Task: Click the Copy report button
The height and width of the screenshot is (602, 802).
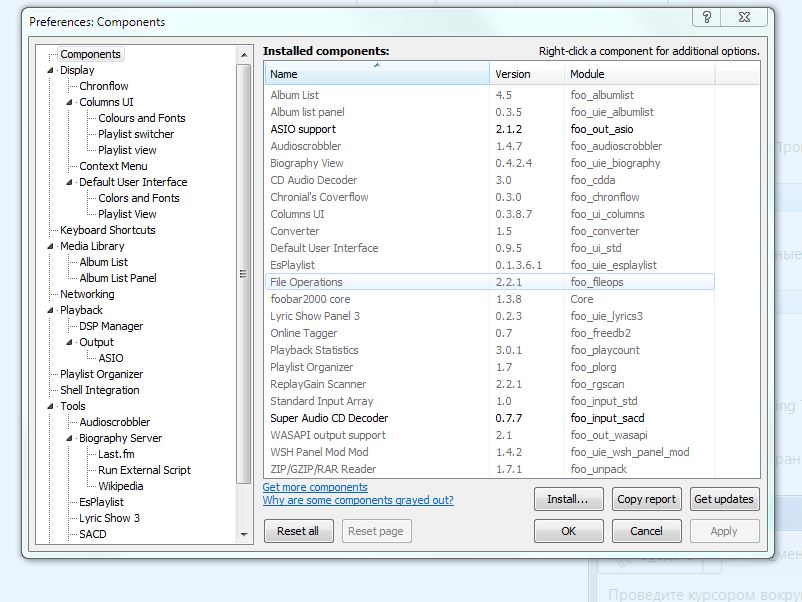Action: coord(646,499)
